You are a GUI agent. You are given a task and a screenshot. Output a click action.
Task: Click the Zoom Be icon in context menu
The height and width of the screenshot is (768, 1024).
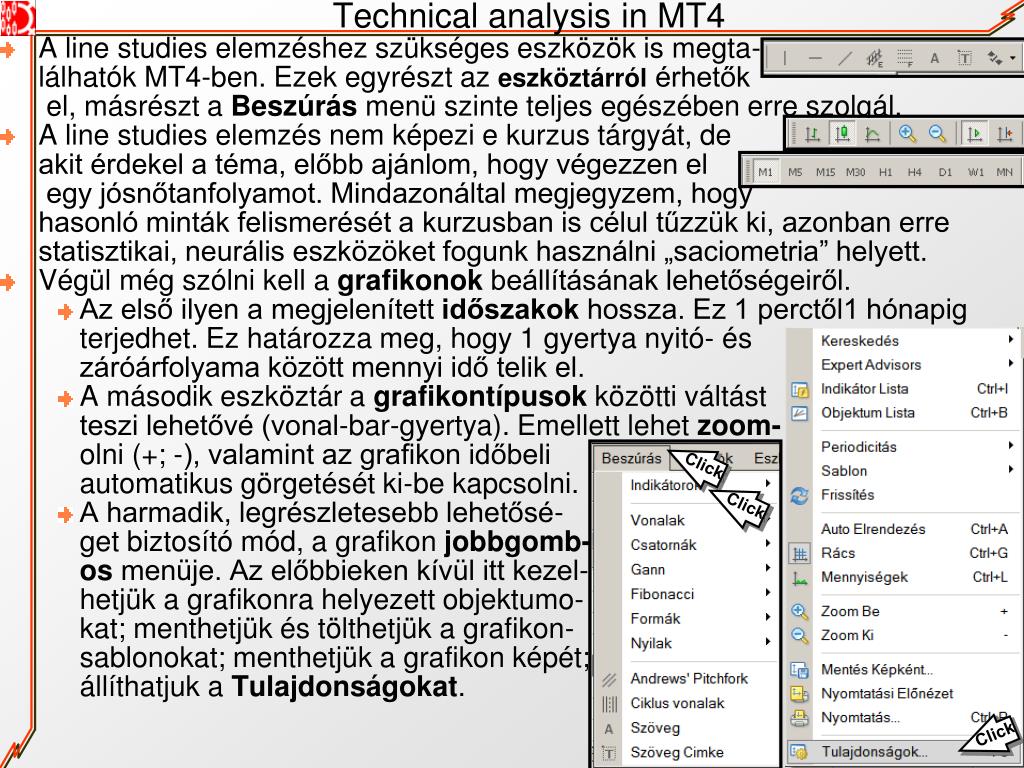[x=799, y=612]
